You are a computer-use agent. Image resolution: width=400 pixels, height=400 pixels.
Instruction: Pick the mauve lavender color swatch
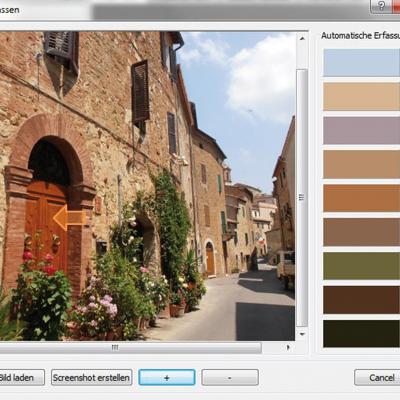361,130
